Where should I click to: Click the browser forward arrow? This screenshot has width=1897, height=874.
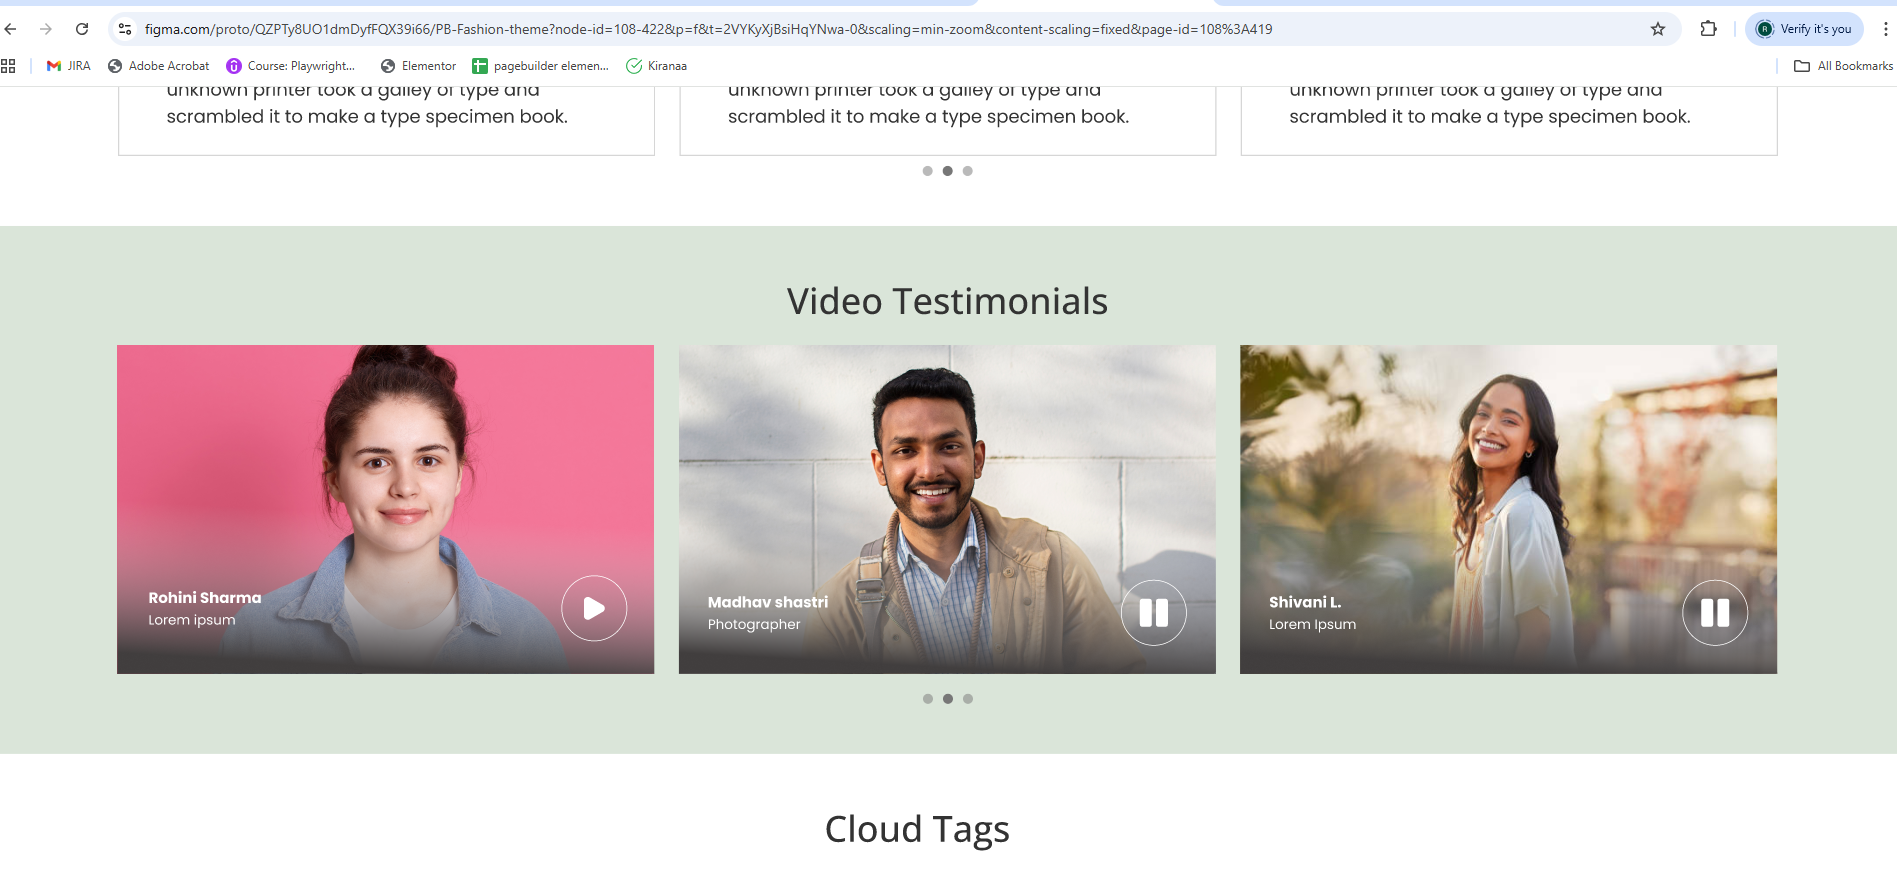click(x=46, y=29)
